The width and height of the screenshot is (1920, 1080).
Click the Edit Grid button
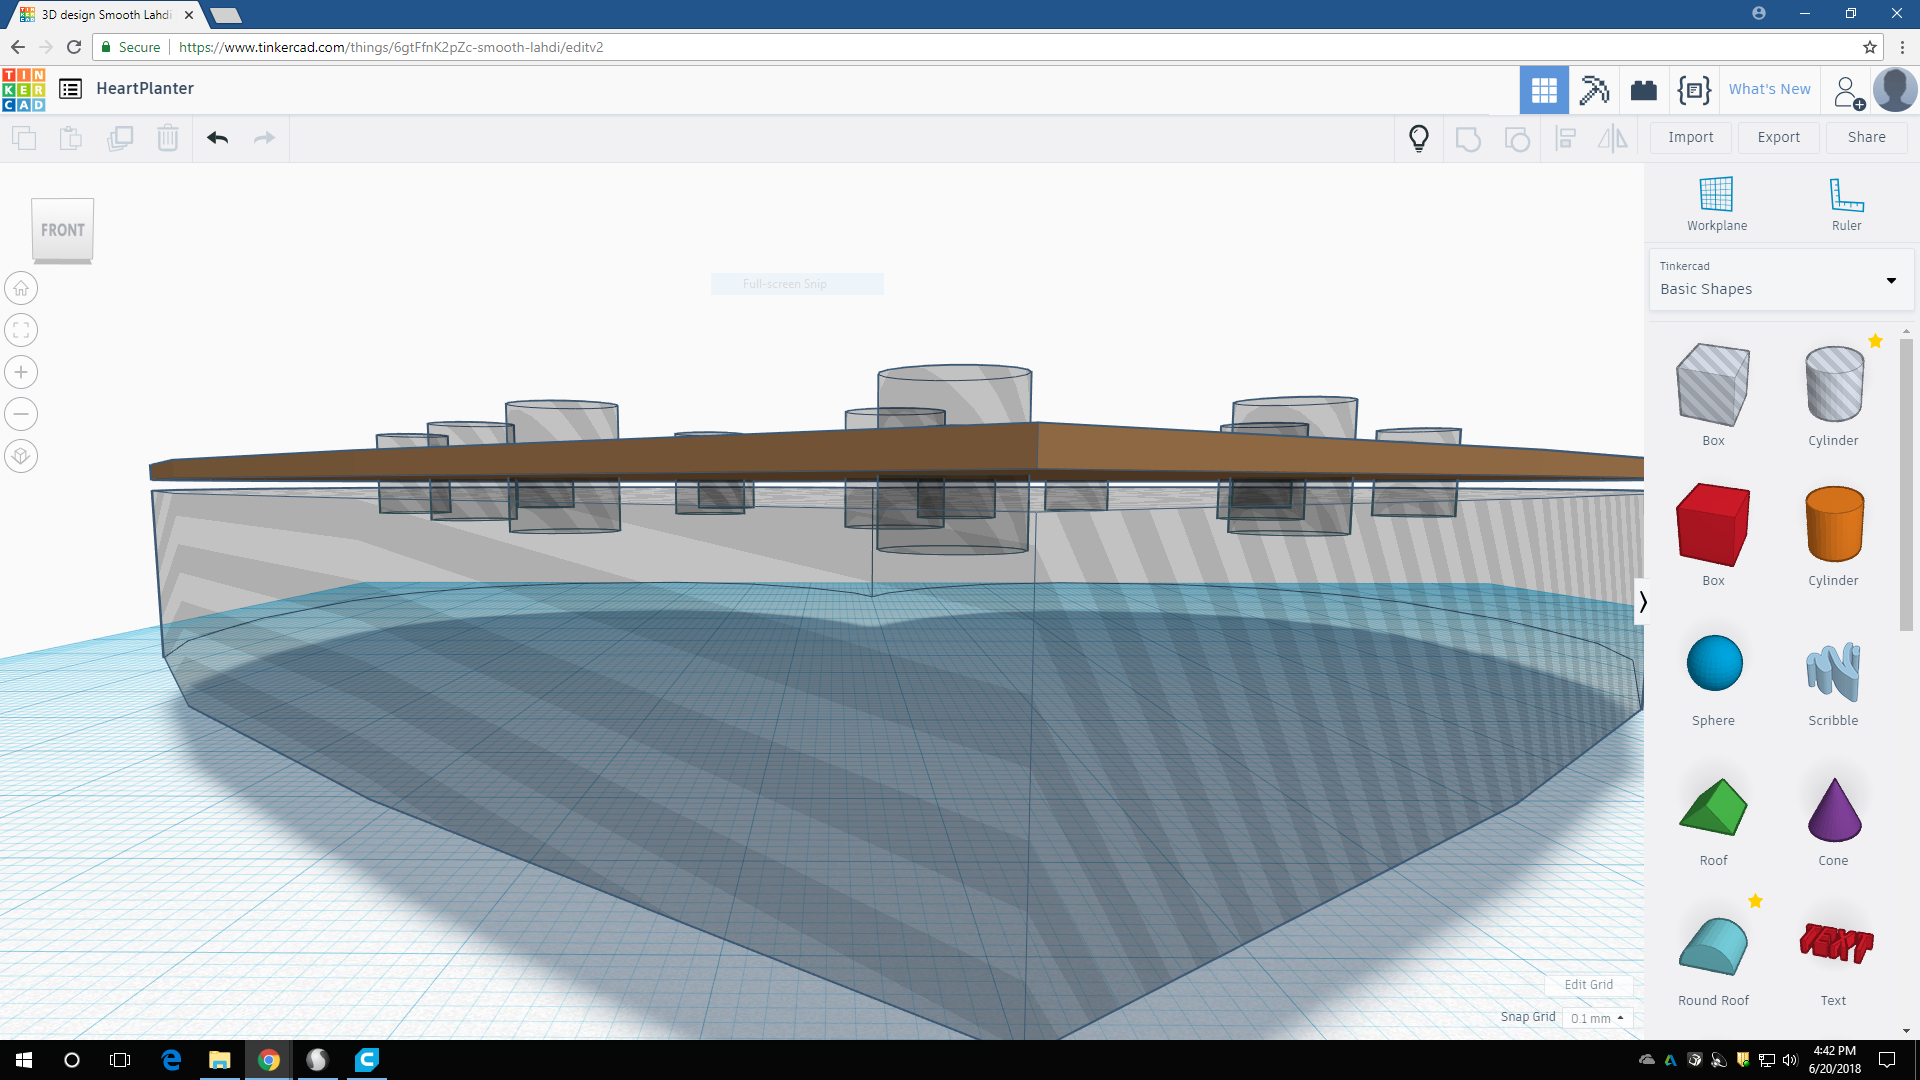point(1588,984)
